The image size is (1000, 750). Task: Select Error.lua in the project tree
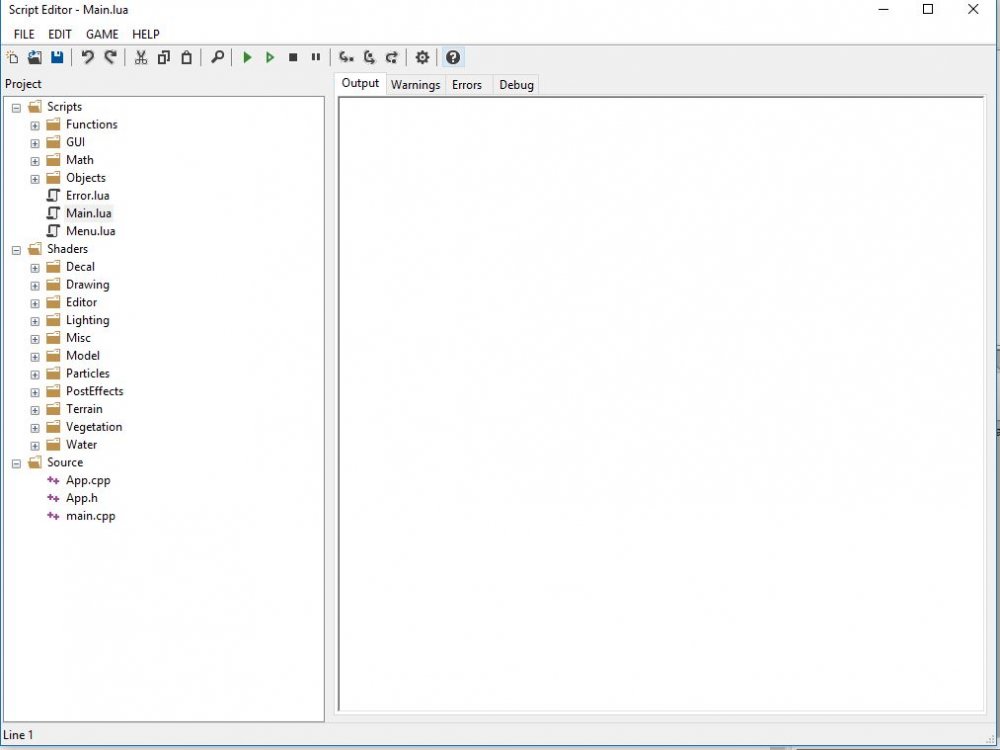coord(87,195)
